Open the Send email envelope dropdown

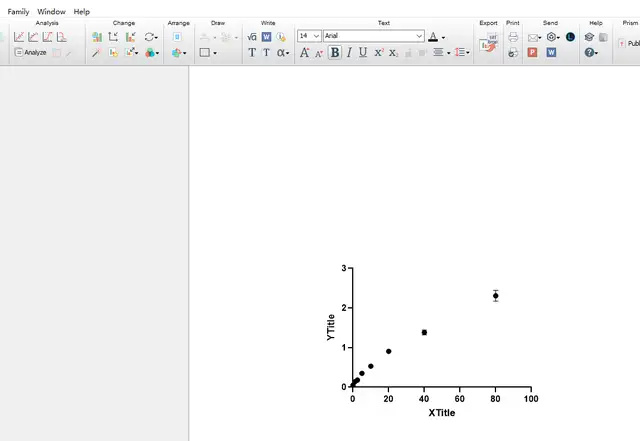(534, 38)
